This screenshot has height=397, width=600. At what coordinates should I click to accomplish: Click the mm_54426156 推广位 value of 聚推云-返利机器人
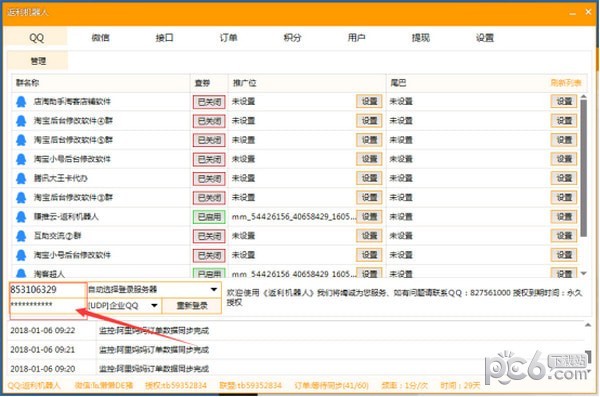click(293, 217)
